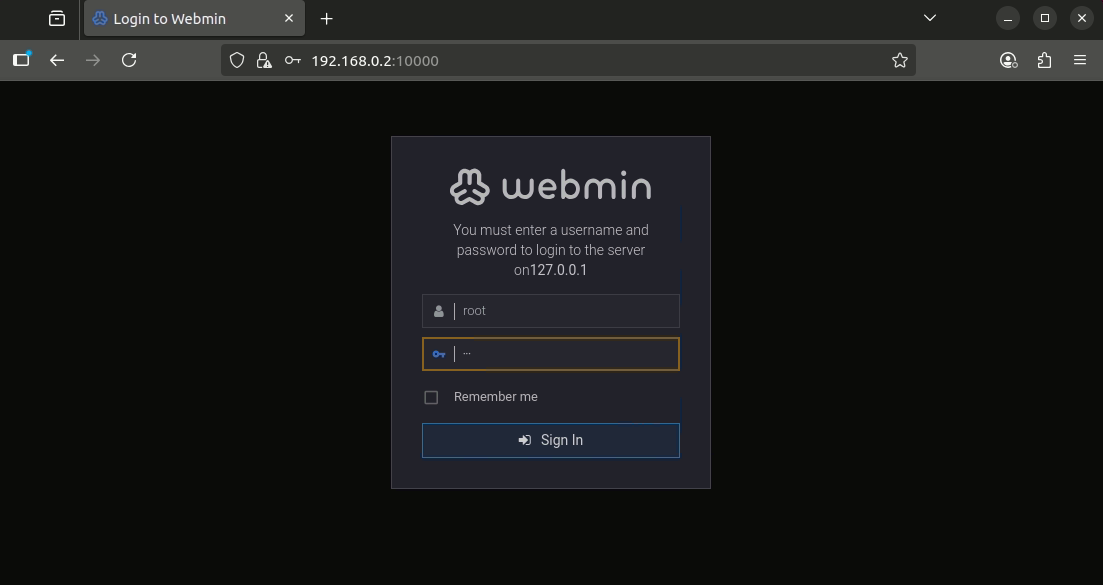The height and width of the screenshot is (585, 1103).
Task: Open the Extensions puzzle icon
Action: click(x=1044, y=60)
